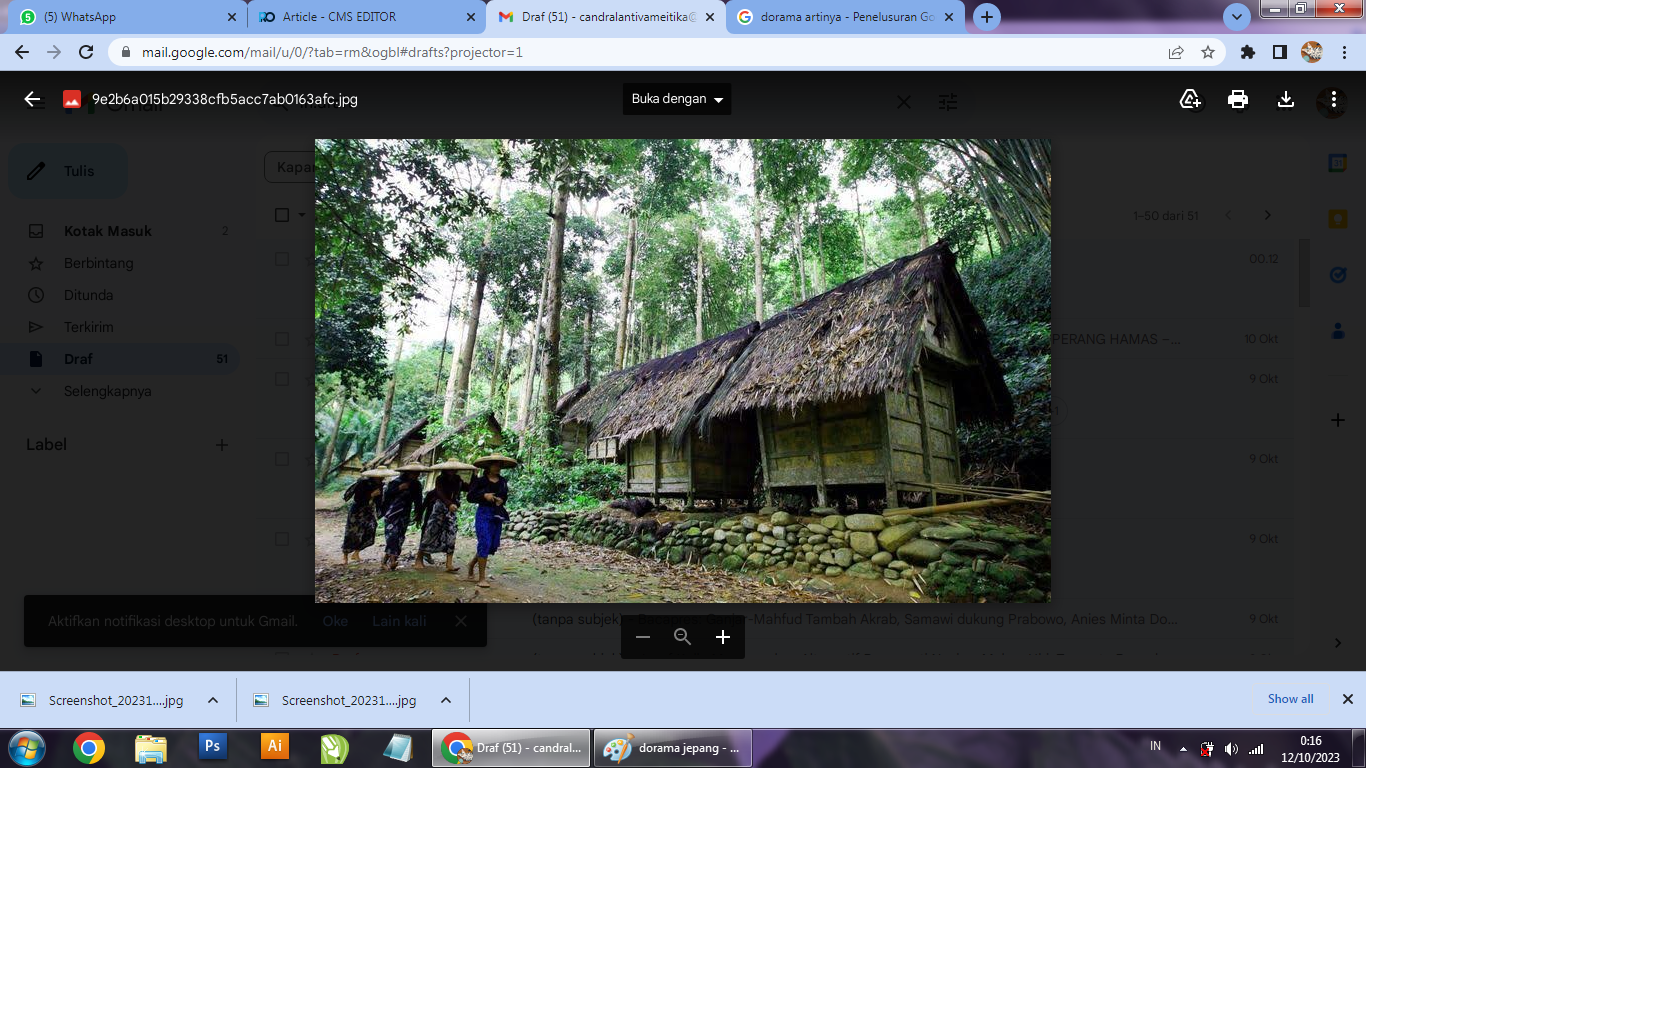Click the Tulis compose button
Screen dimensions: 1678x1032
(x=68, y=171)
